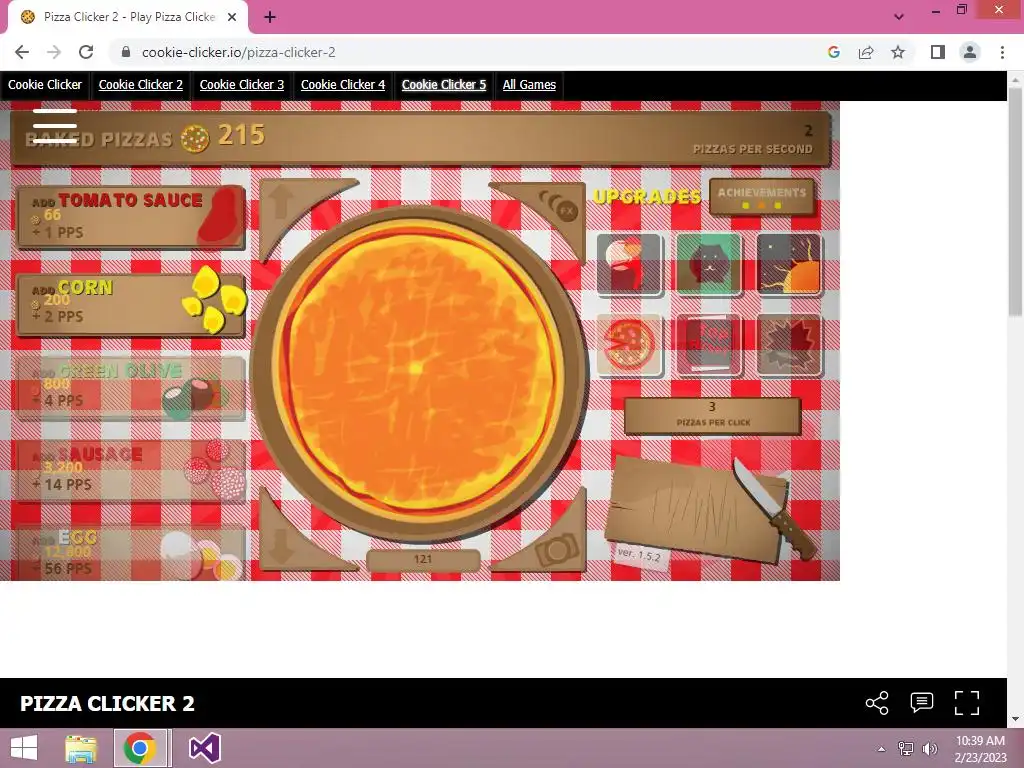Show hidden system tray icons
This screenshot has height=768, width=1024.
tap(882, 749)
